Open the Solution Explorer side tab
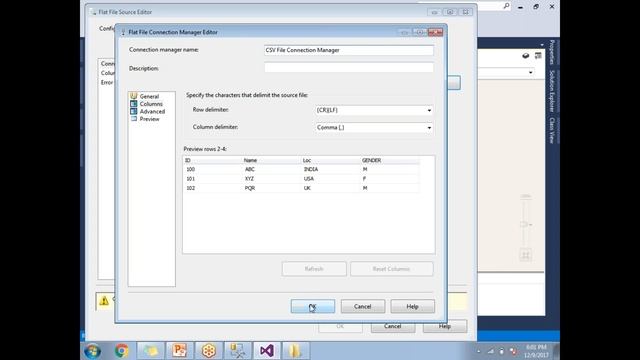640x360 pixels. [x=552, y=91]
